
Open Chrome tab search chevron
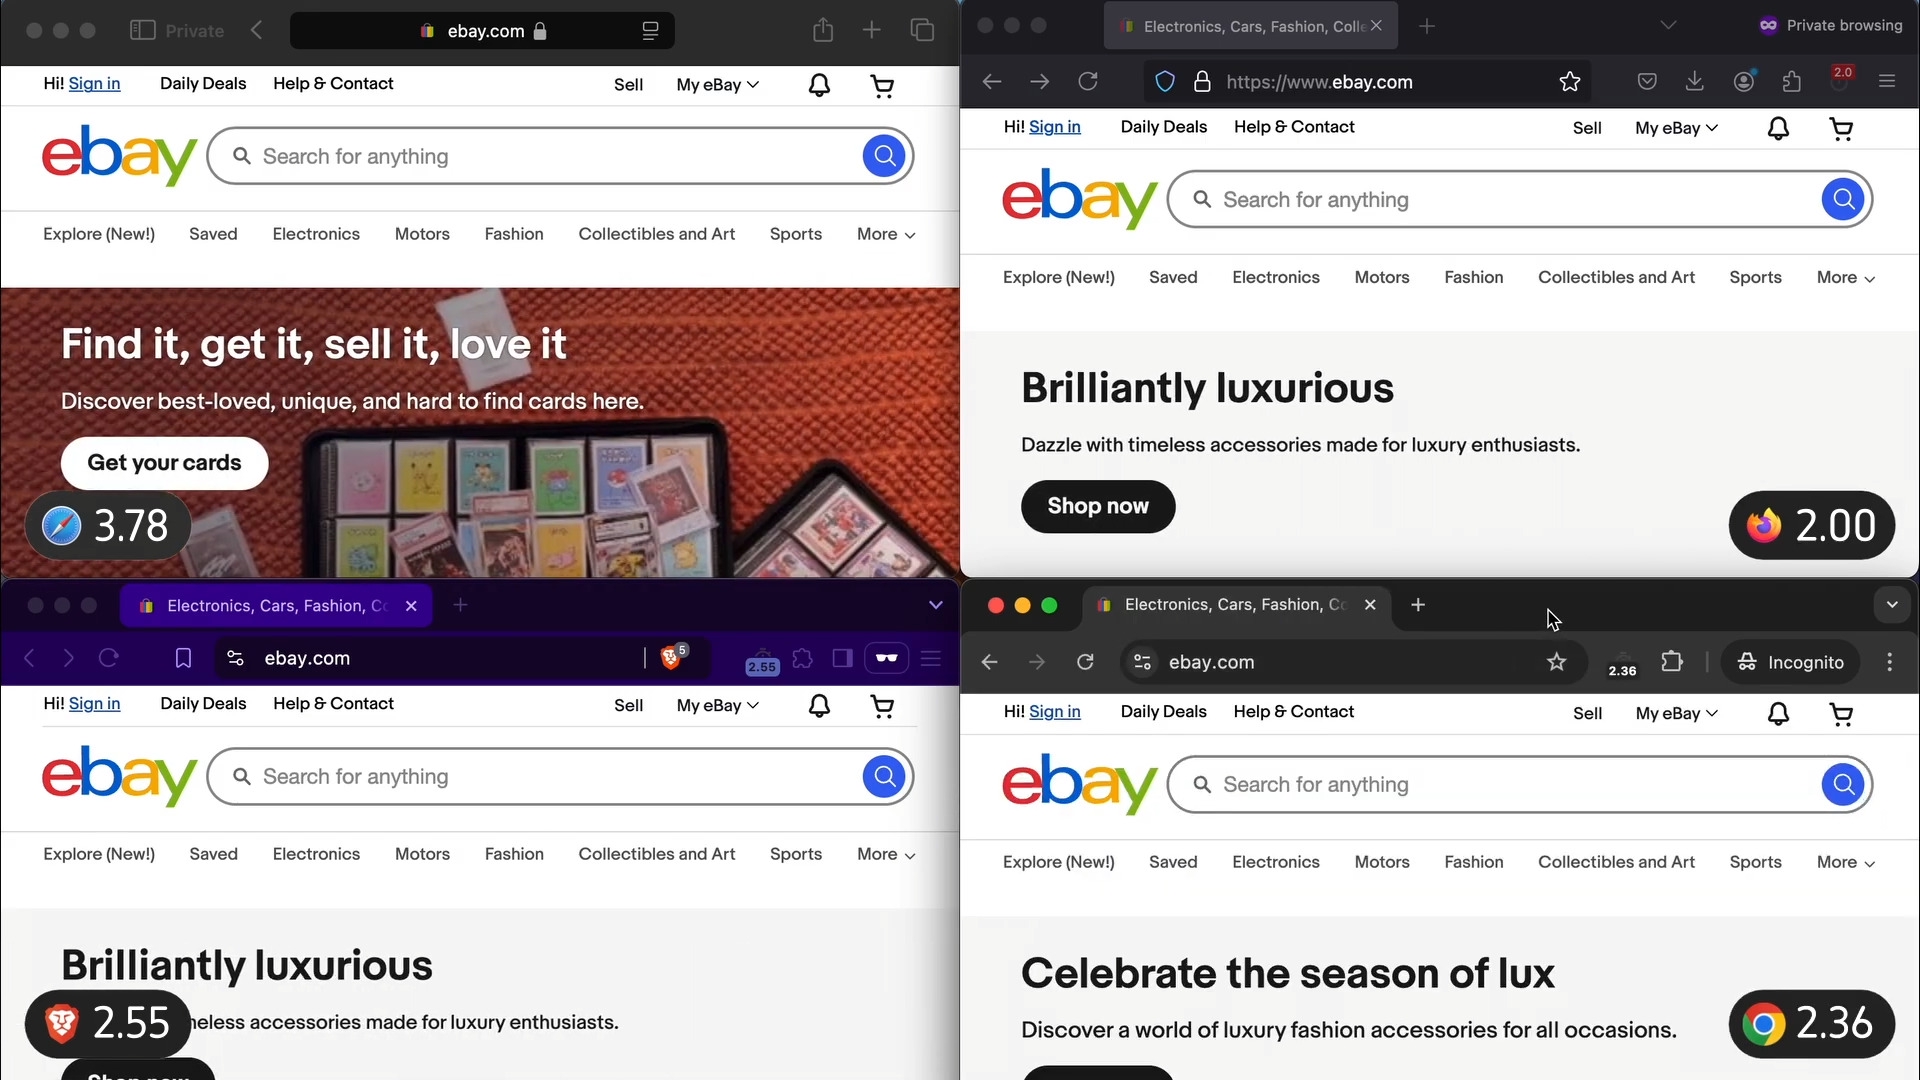[1892, 605]
